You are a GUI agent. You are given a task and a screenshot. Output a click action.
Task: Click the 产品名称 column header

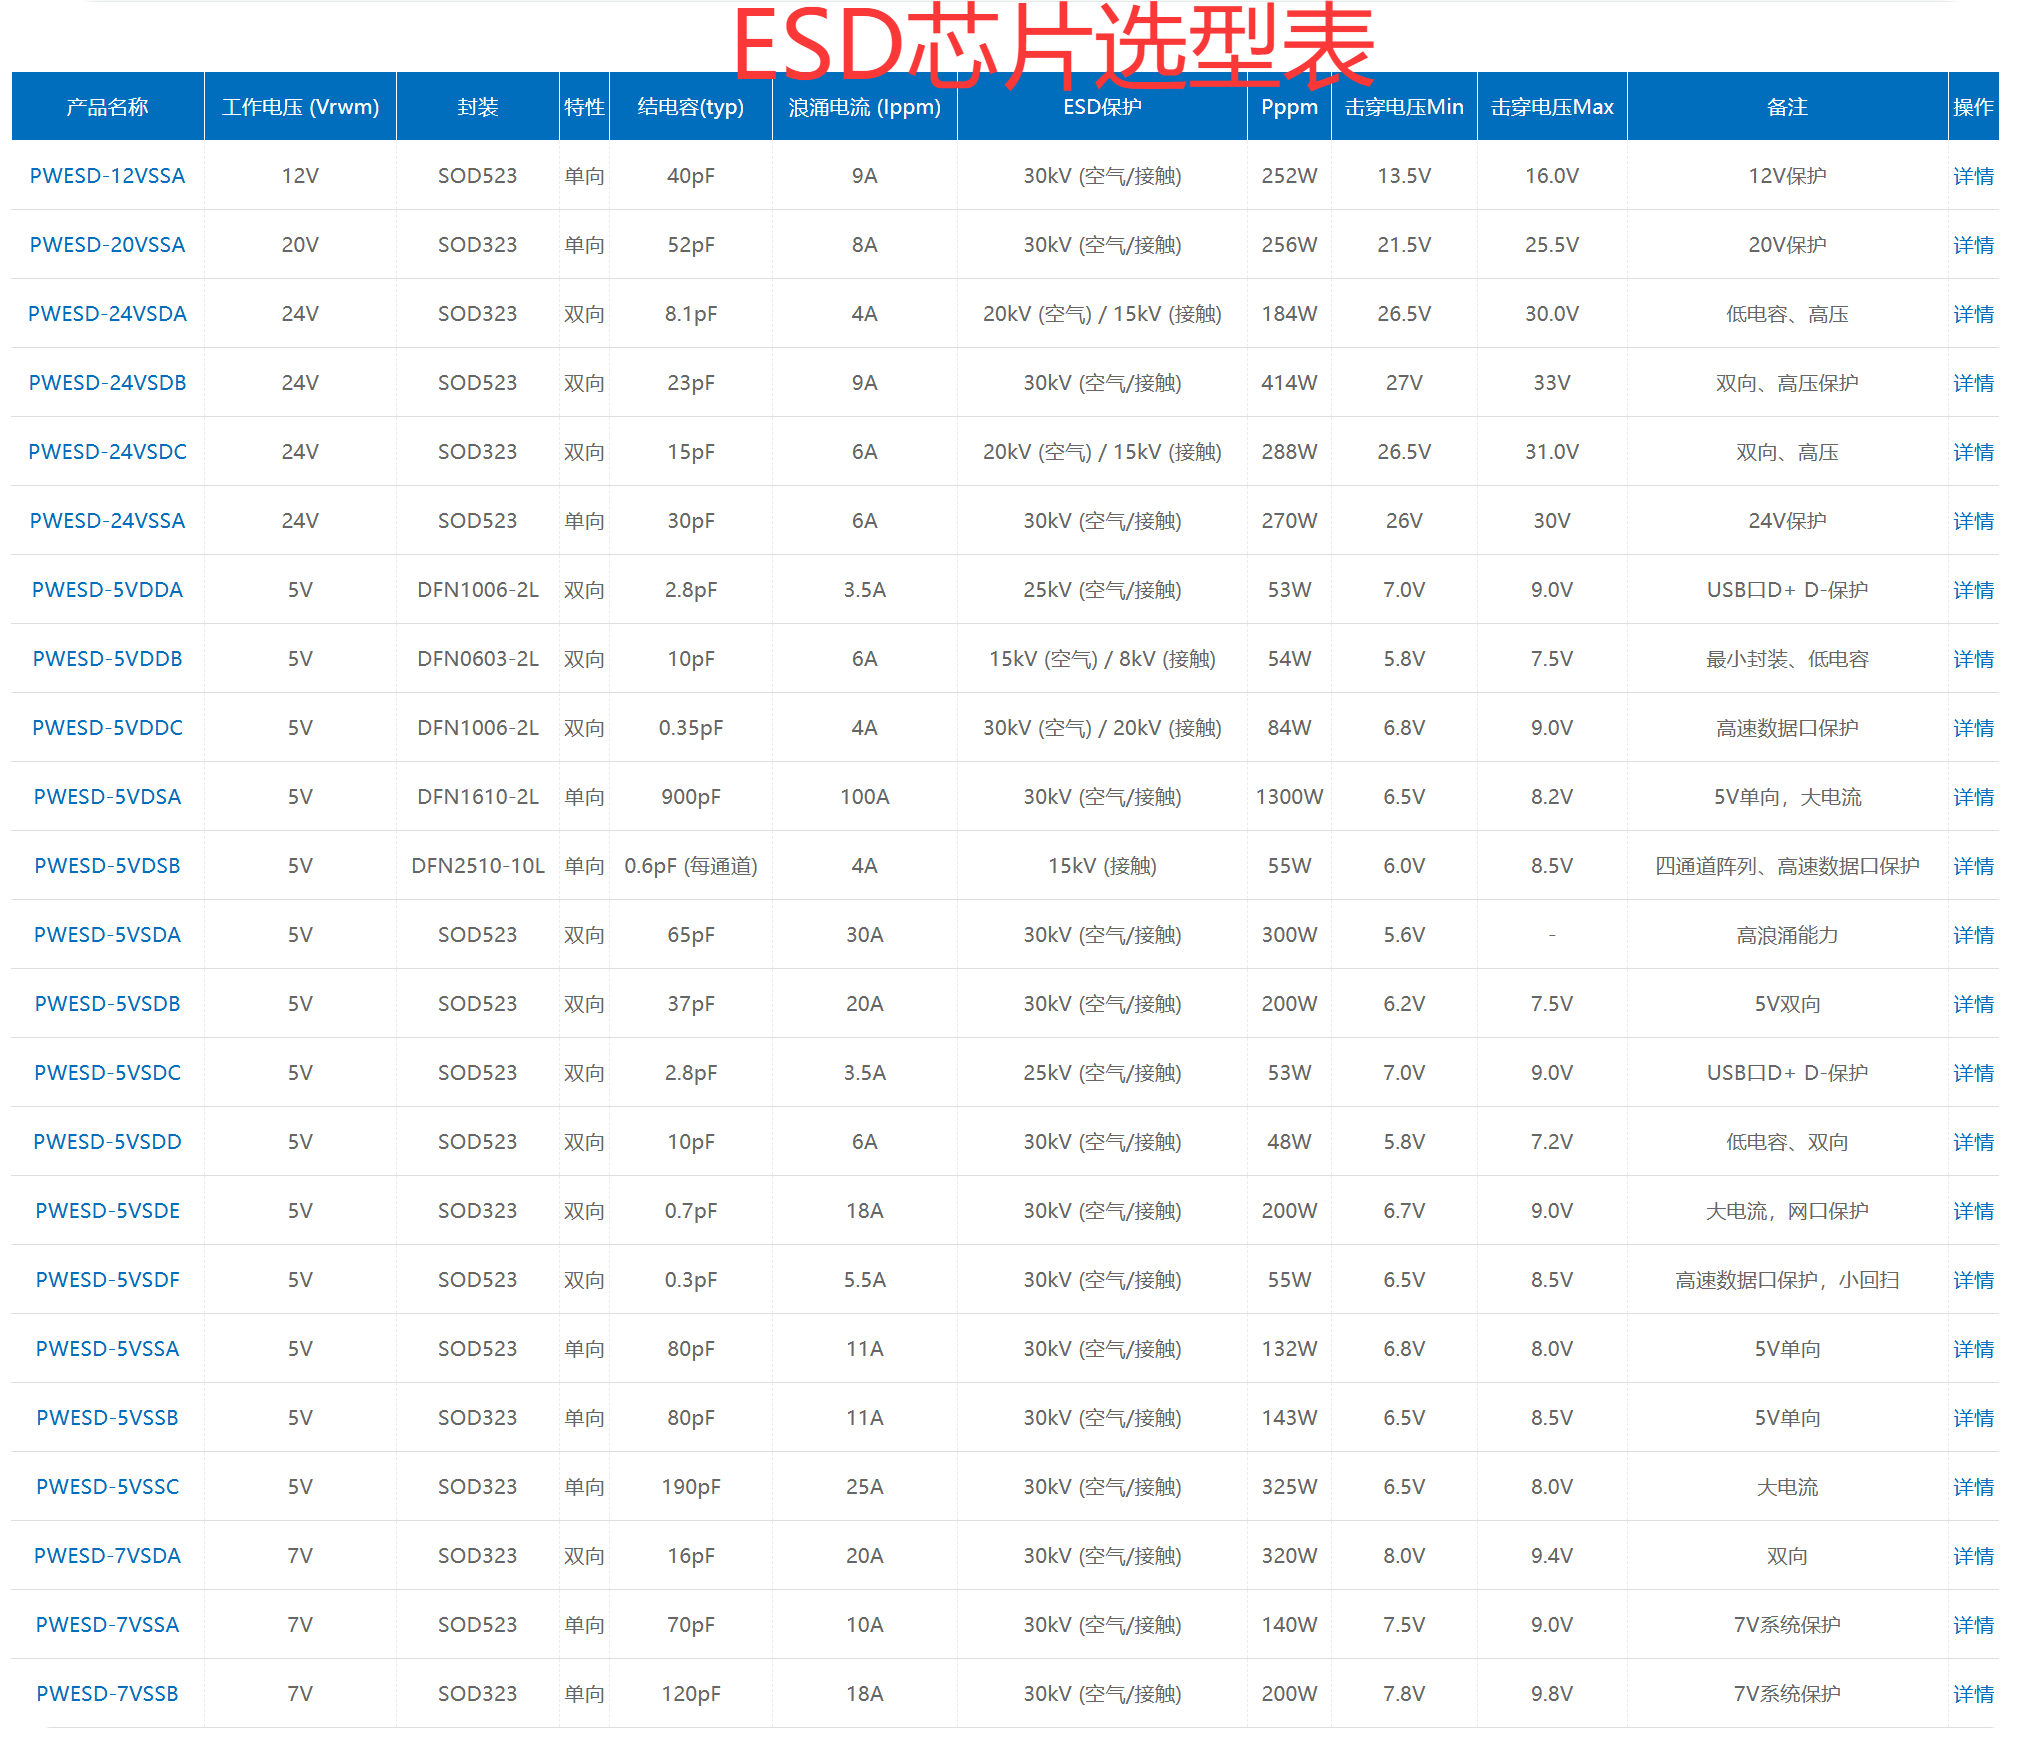(107, 107)
